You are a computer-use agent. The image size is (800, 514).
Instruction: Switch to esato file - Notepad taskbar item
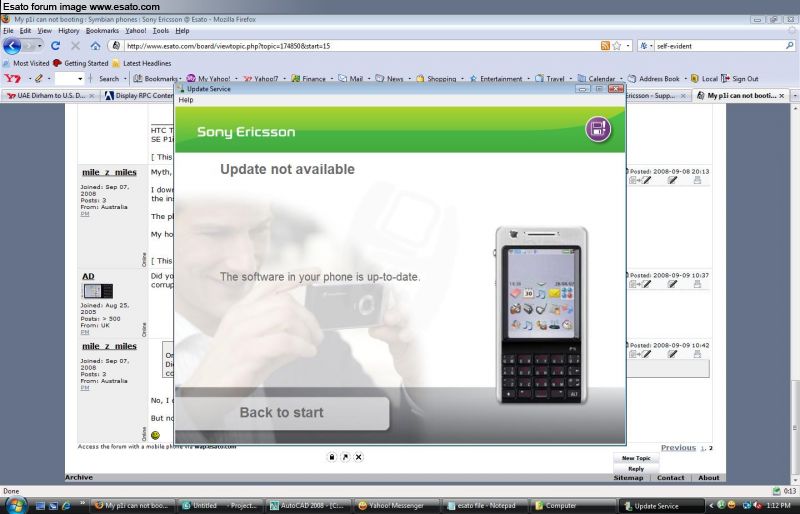pyautogui.click(x=485, y=506)
